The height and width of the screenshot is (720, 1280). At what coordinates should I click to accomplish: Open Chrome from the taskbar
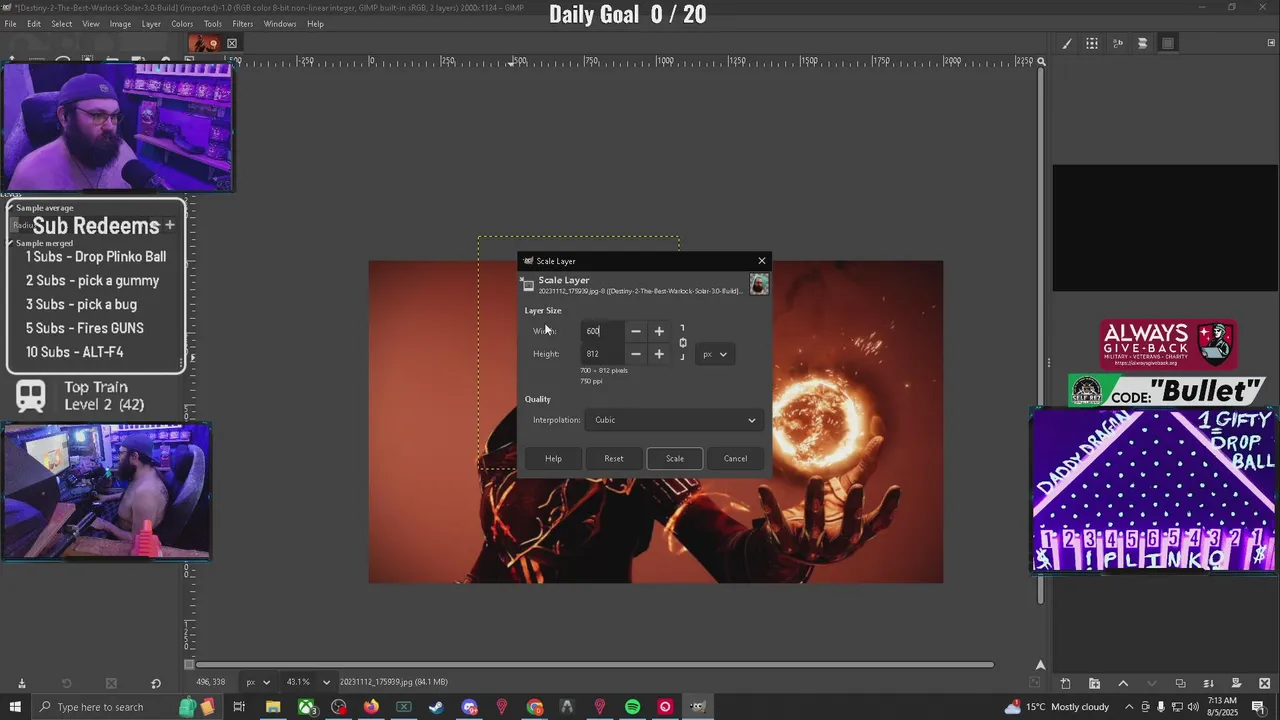coord(535,707)
